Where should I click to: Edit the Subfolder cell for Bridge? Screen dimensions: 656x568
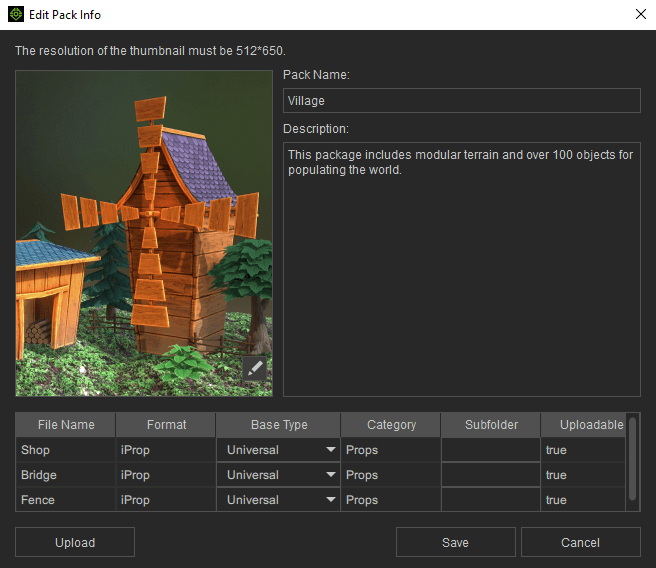coord(491,475)
